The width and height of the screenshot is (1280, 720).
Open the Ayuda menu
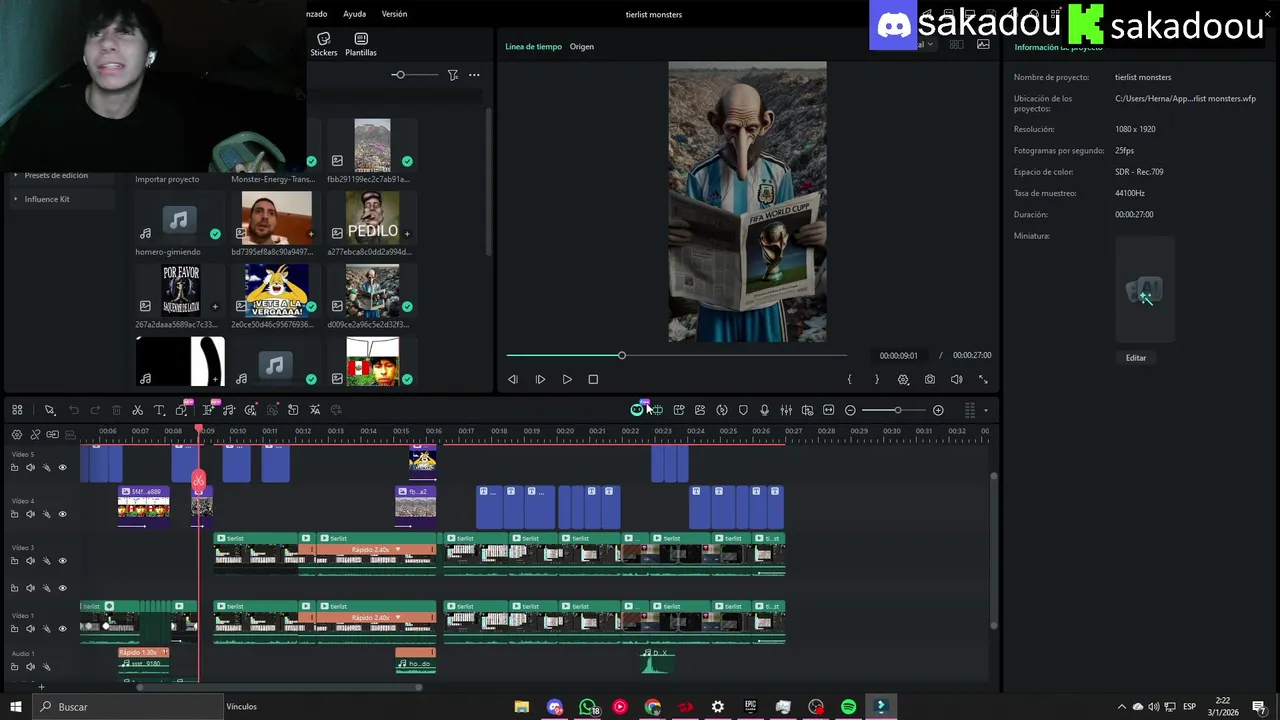(354, 14)
